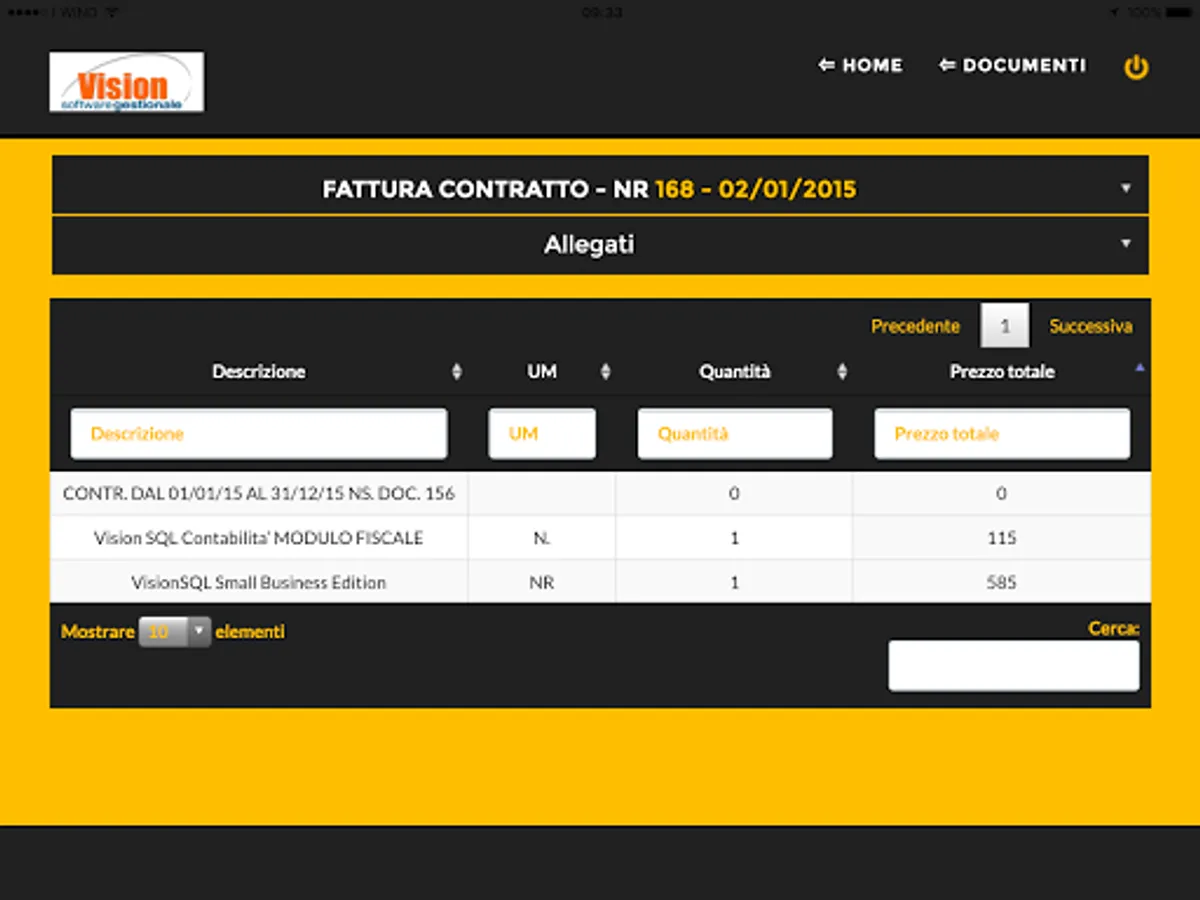Focus the Prezzo totale filter field
The image size is (1200, 900).
pyautogui.click(x=1002, y=434)
